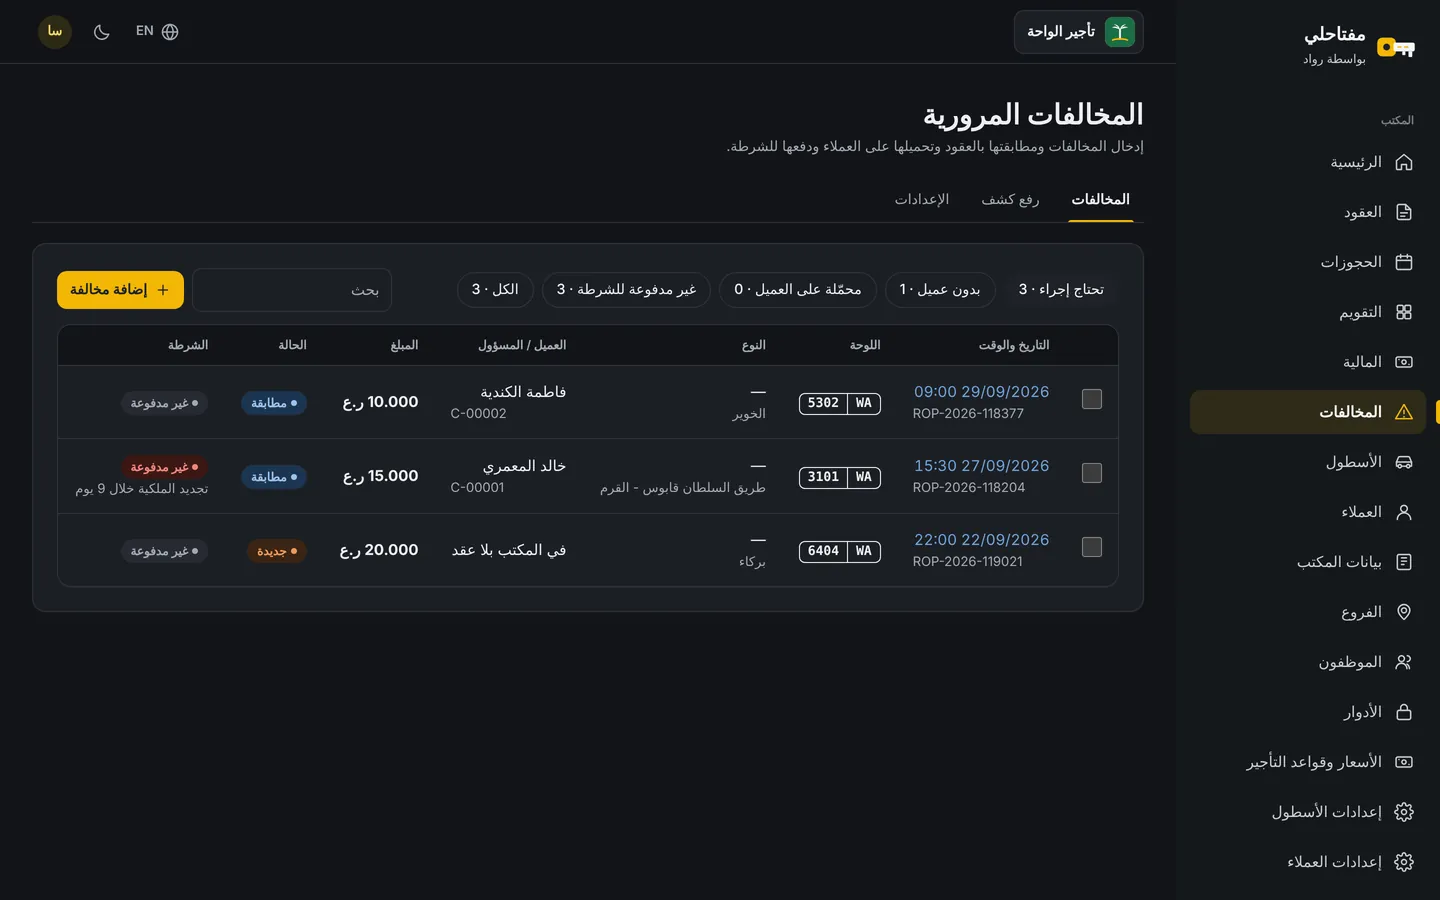Open الحجوزات calendar icon in sidebar

tap(1404, 262)
